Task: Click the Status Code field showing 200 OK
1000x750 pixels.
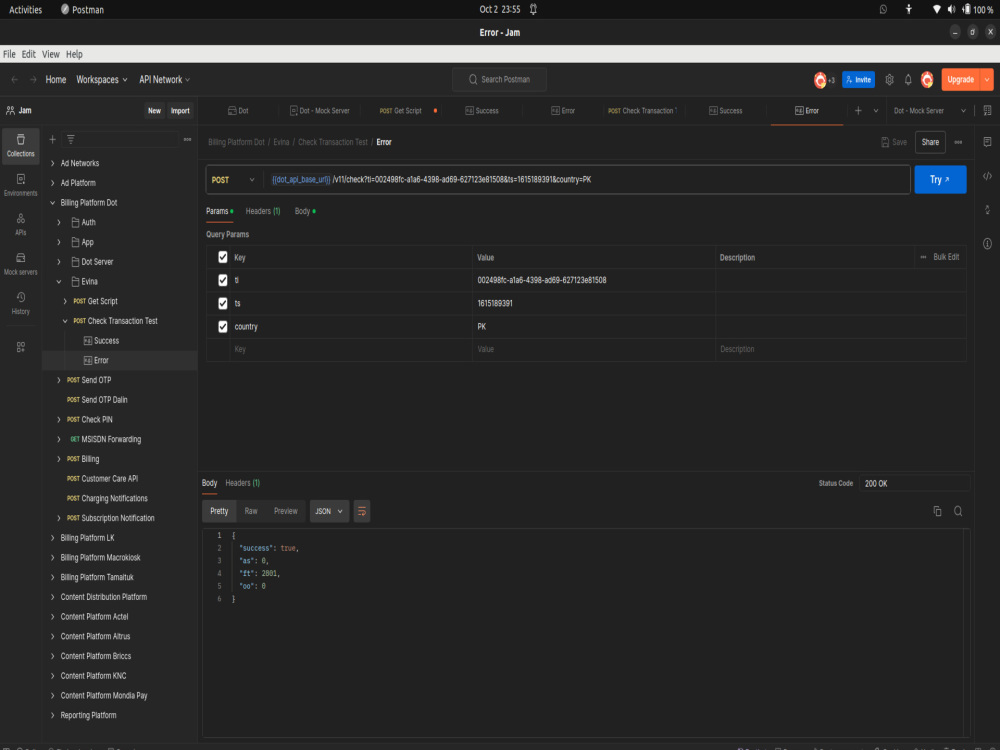Action: point(914,483)
